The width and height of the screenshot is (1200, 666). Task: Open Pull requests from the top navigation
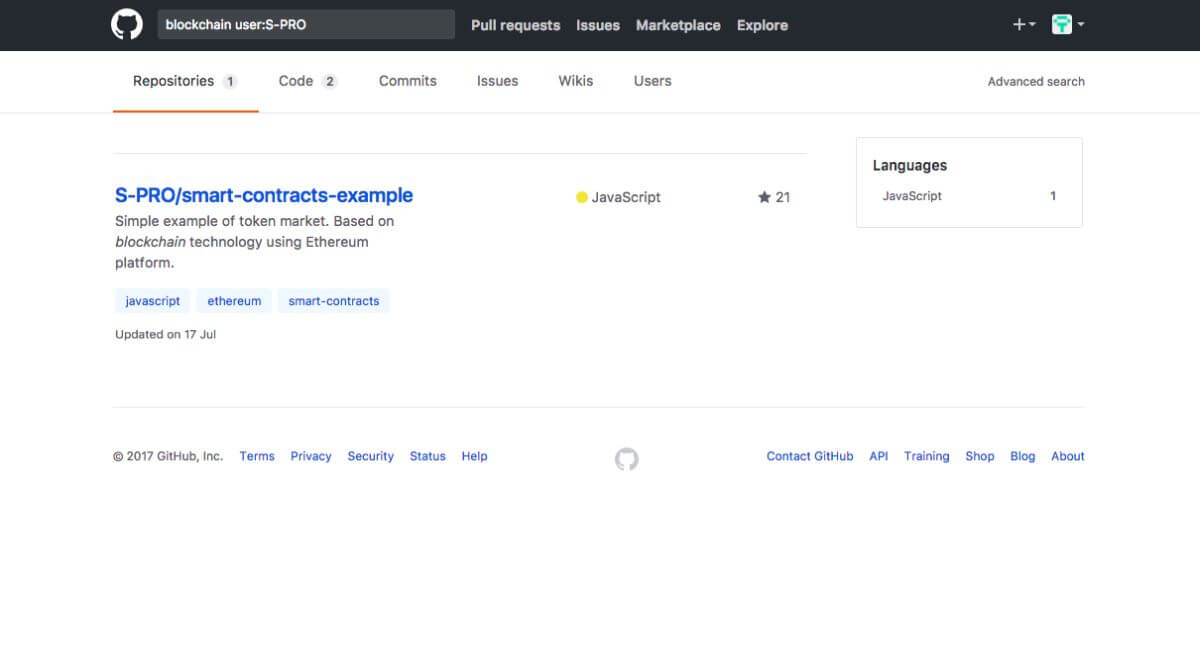[515, 25]
